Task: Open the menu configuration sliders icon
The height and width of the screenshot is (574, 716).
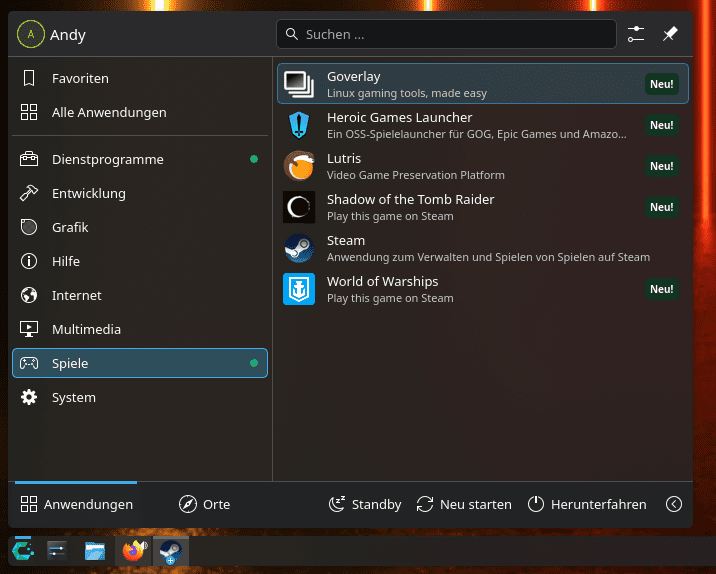Action: (636, 34)
